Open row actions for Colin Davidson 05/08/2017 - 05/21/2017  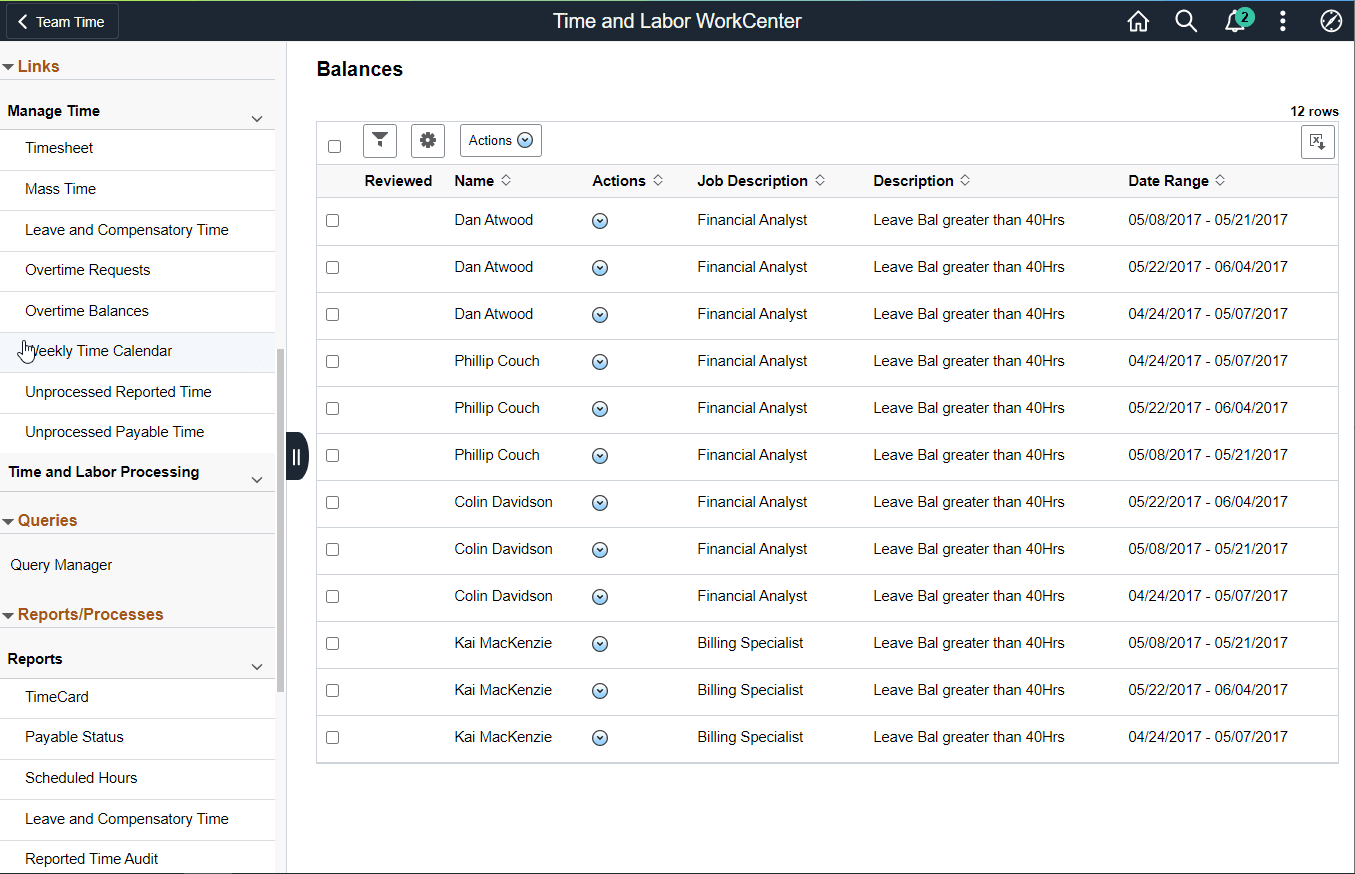600,550
